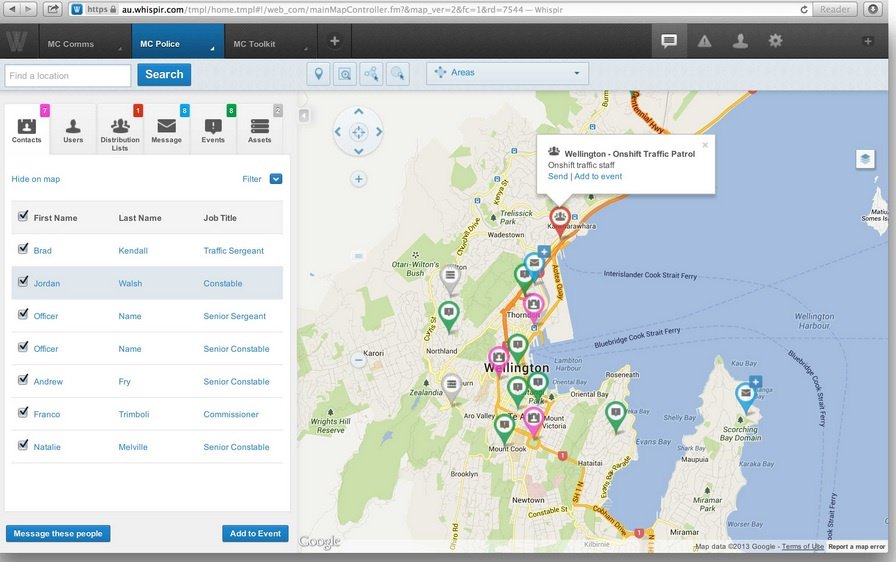The height and width of the screenshot is (562, 896).
Task: Click Send link in map popup
Action: pyautogui.click(x=558, y=176)
